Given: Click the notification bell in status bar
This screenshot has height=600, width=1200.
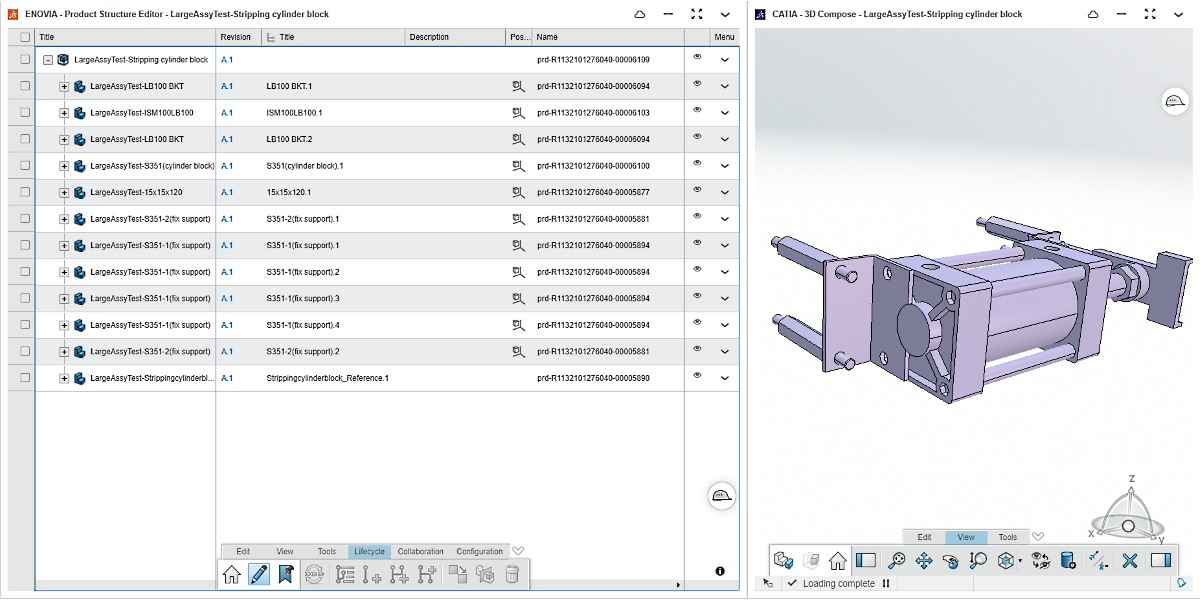Looking at the screenshot, I should [x=1181, y=583].
